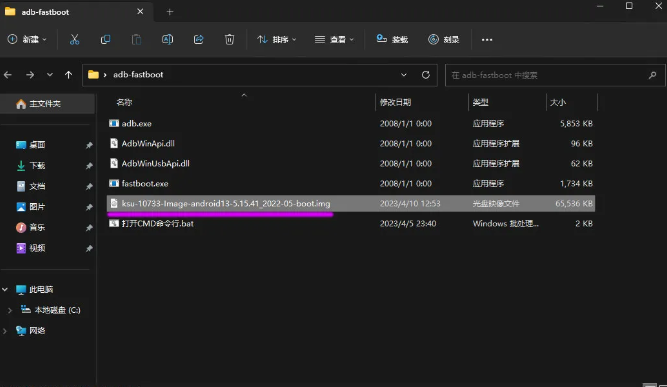Click the Copy icon in toolbar
Viewport: 667px width, 387px height.
point(105,40)
